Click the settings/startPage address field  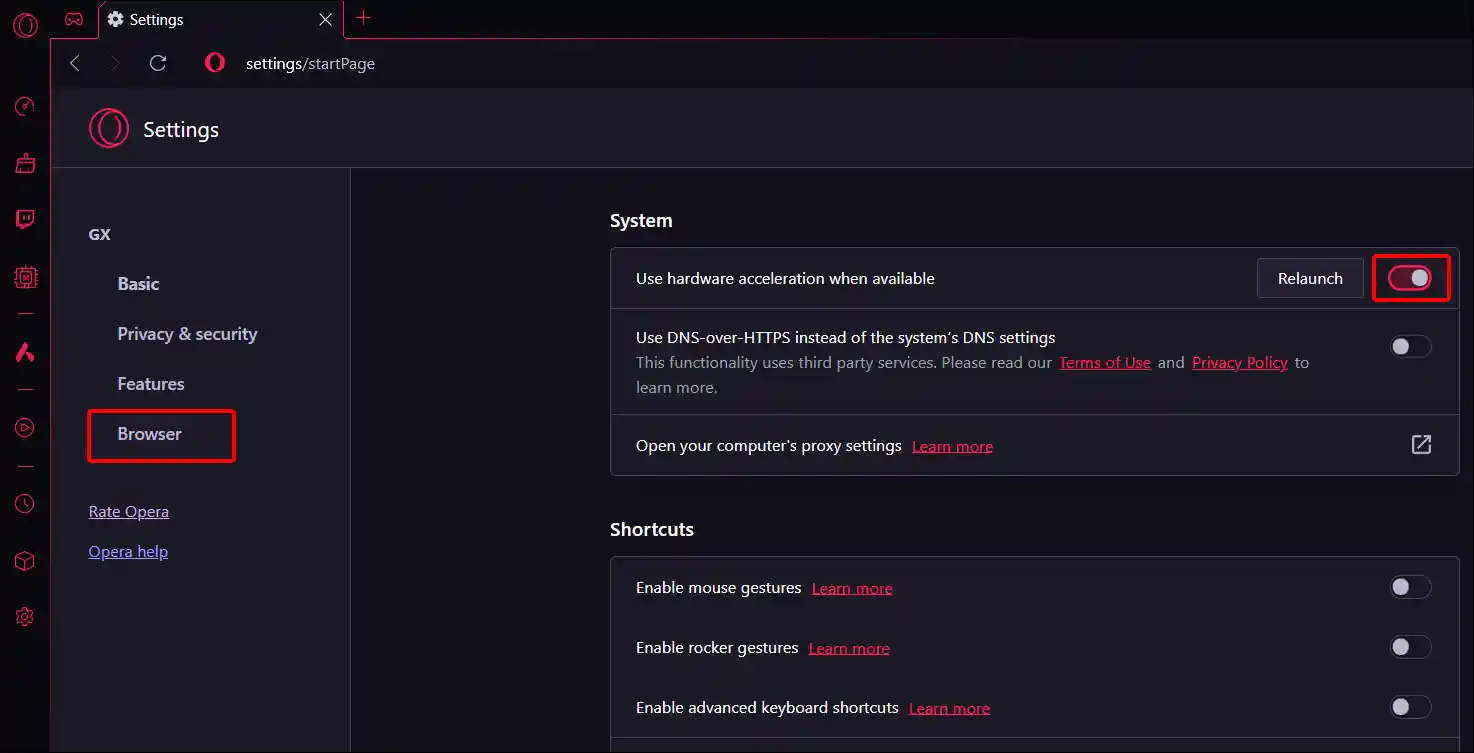(x=310, y=63)
